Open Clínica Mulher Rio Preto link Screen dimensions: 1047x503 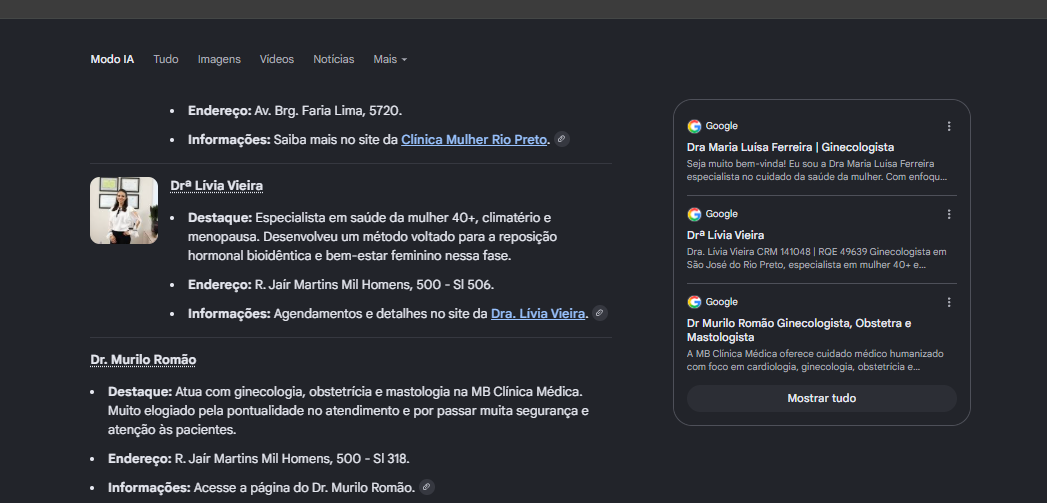point(474,140)
